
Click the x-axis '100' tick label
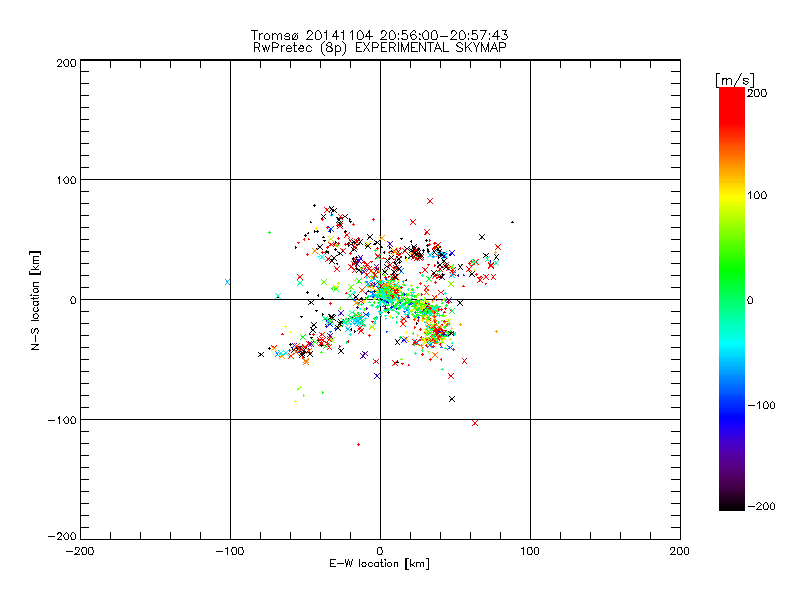530,551
